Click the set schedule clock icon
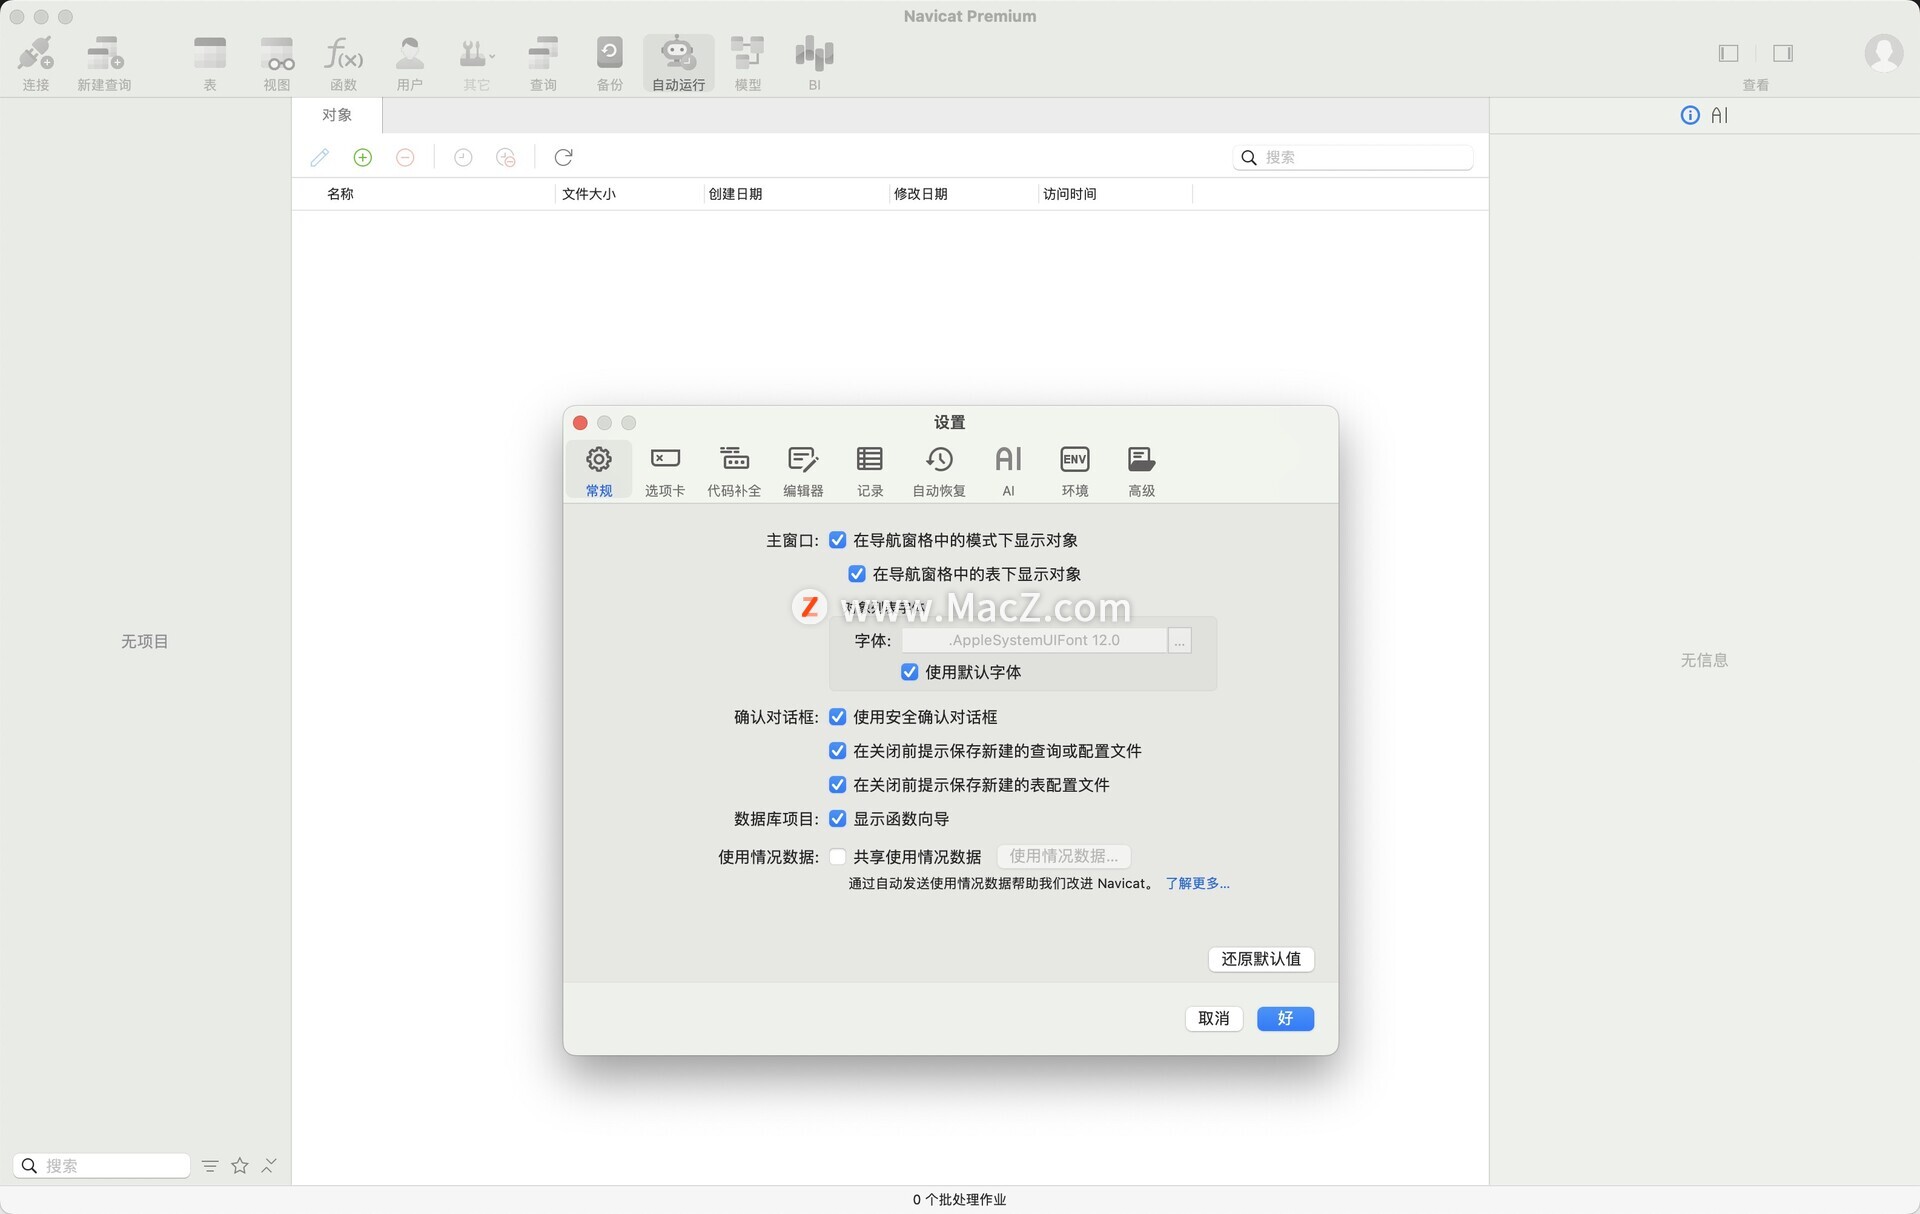1920x1214 pixels. 463,157
